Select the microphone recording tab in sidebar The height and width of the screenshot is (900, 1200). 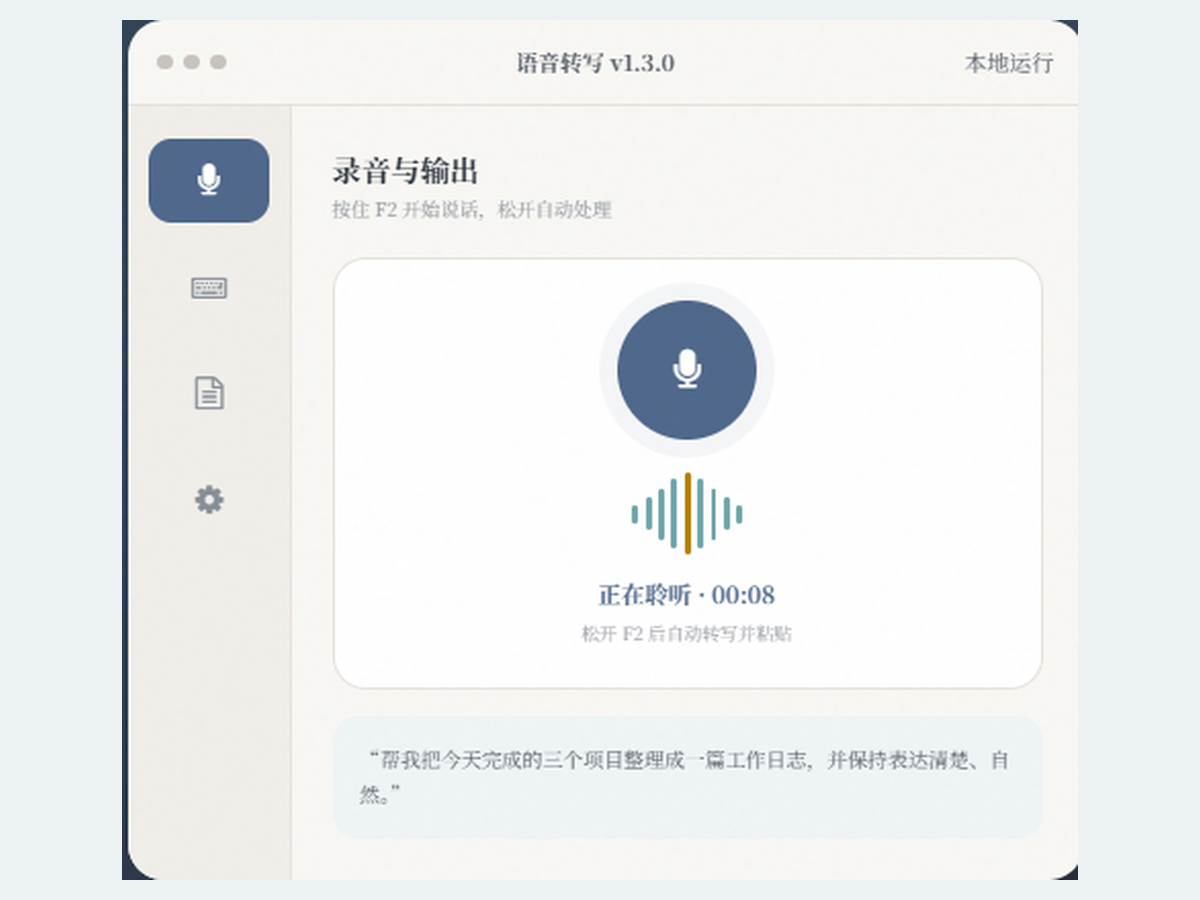click(x=209, y=181)
